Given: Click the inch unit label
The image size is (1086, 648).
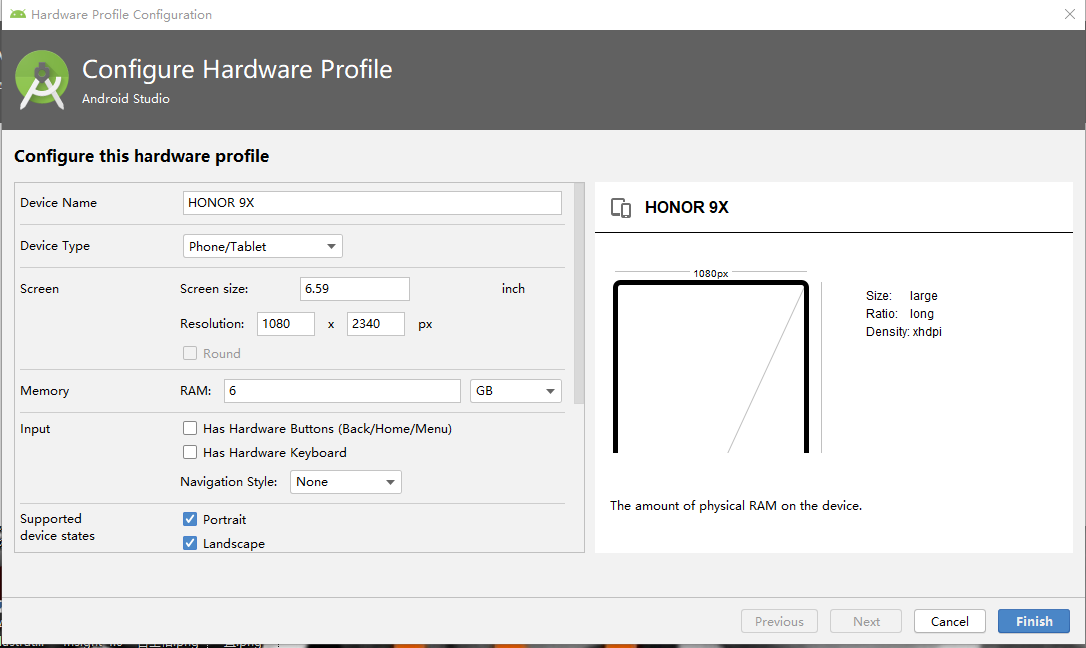Looking at the screenshot, I should coord(513,289).
